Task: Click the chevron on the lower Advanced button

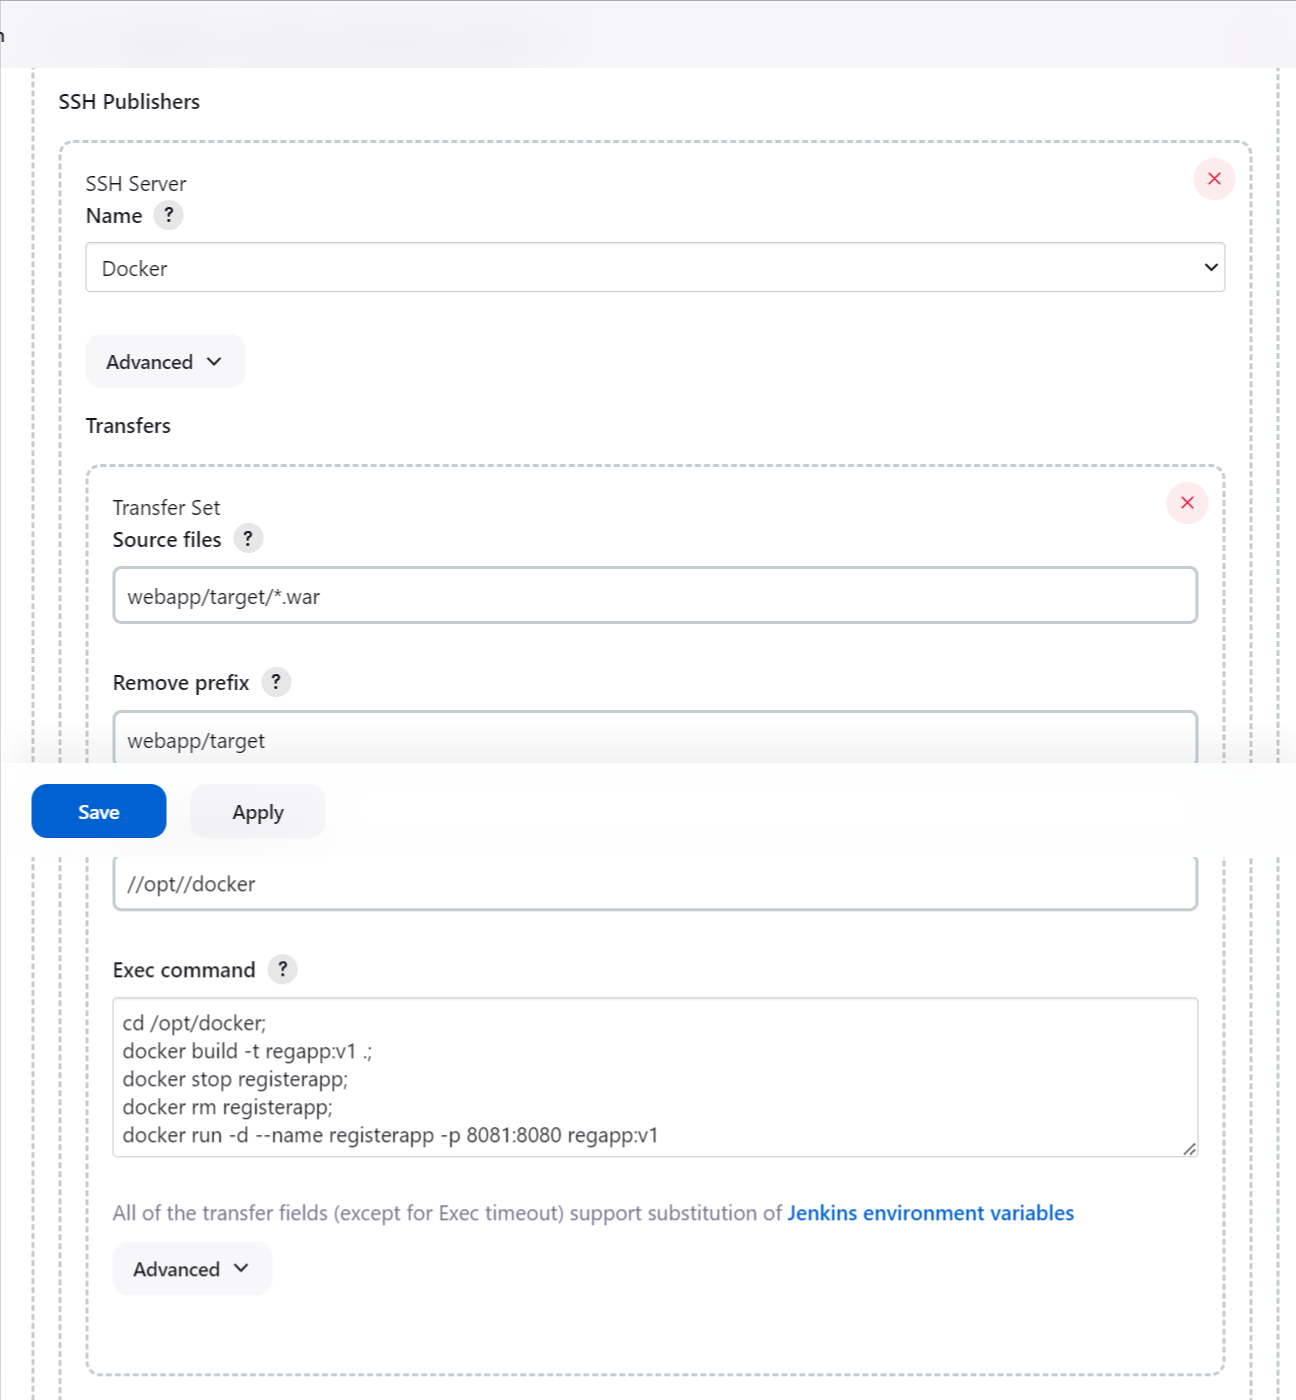Action: [x=240, y=1268]
